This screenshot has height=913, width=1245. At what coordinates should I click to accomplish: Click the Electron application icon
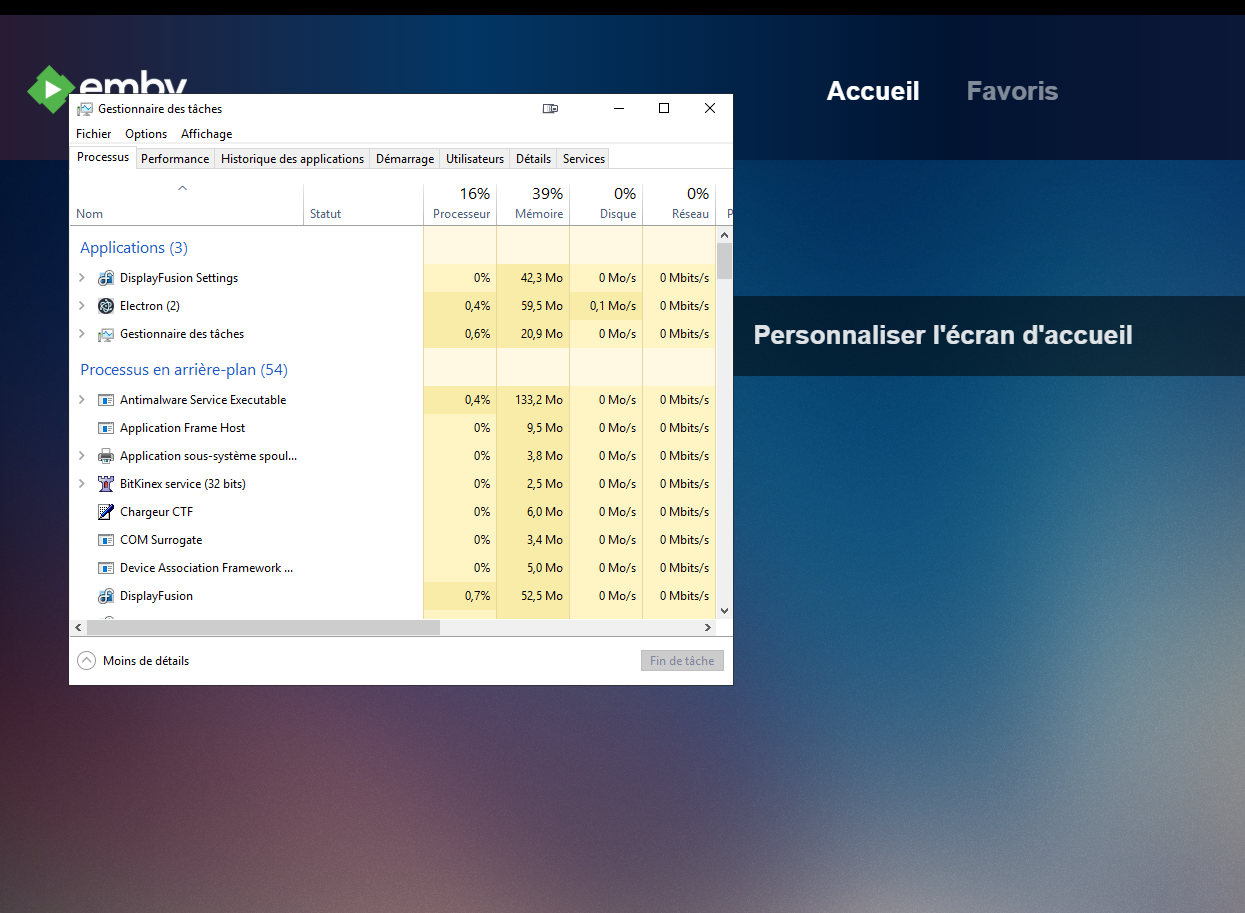point(106,306)
